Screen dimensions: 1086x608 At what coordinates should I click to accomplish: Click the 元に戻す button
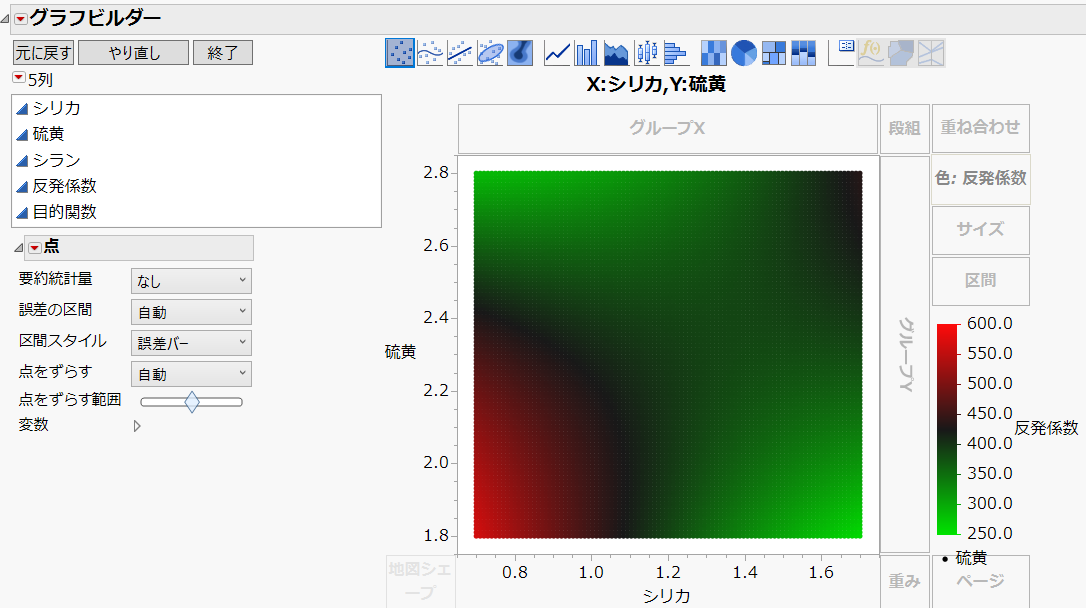[x=44, y=53]
